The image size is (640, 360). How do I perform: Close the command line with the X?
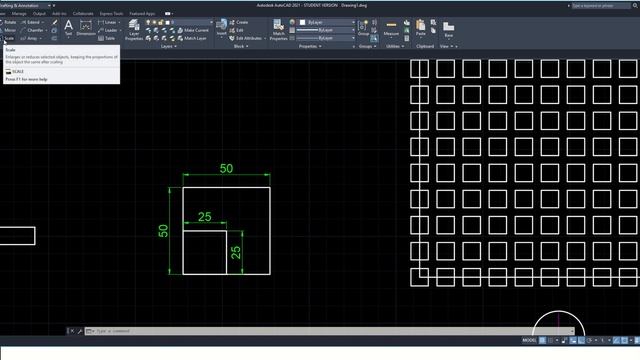click(72, 331)
